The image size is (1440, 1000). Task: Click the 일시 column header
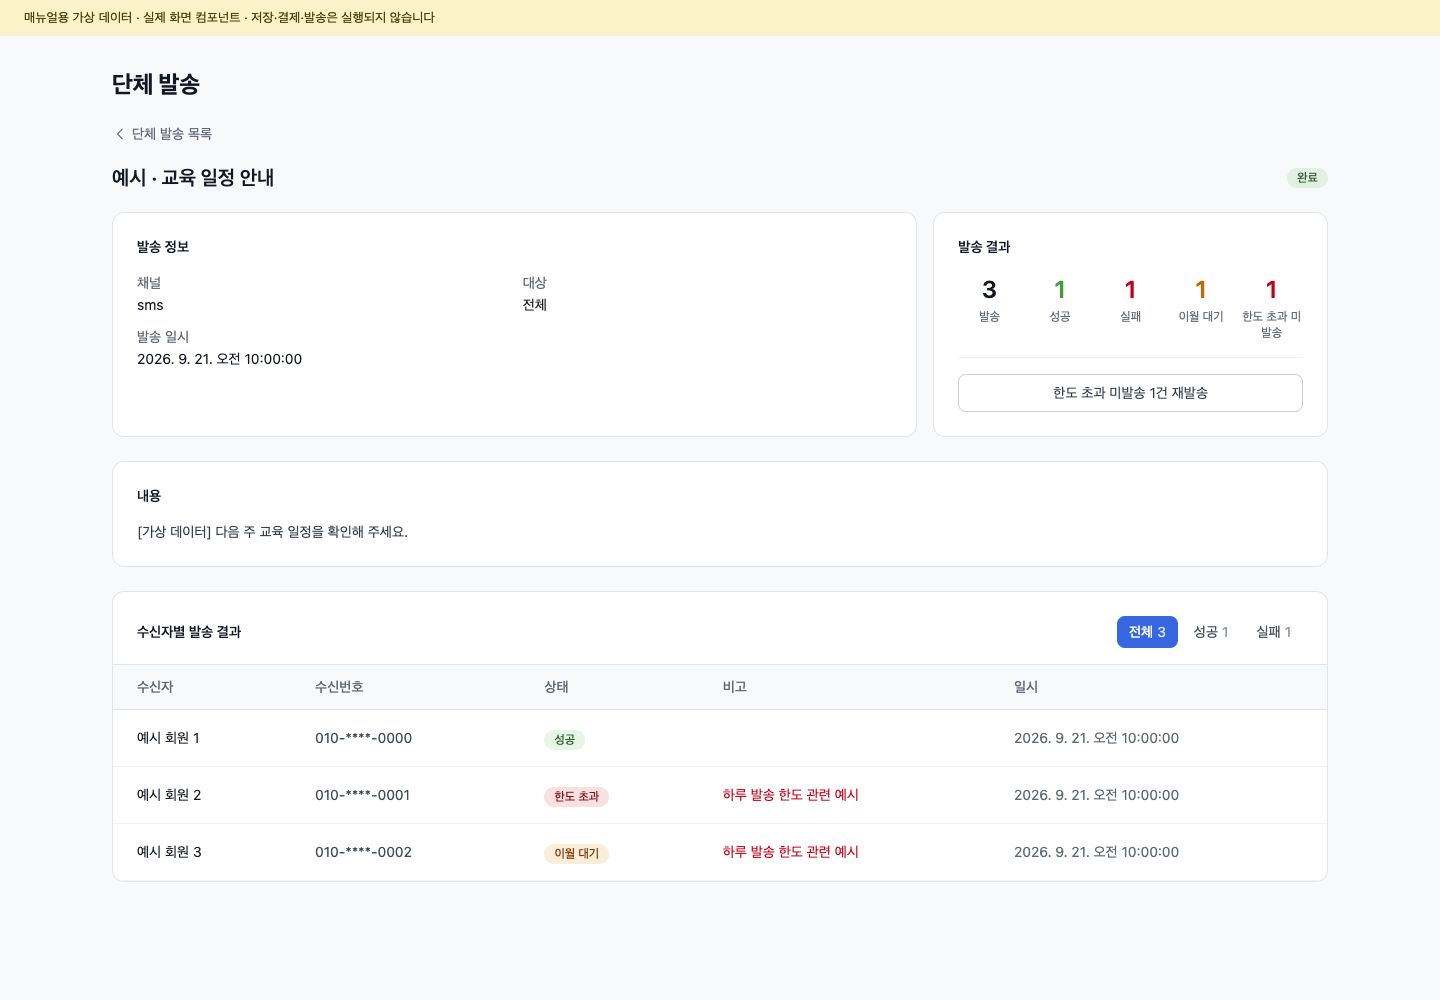point(1026,687)
